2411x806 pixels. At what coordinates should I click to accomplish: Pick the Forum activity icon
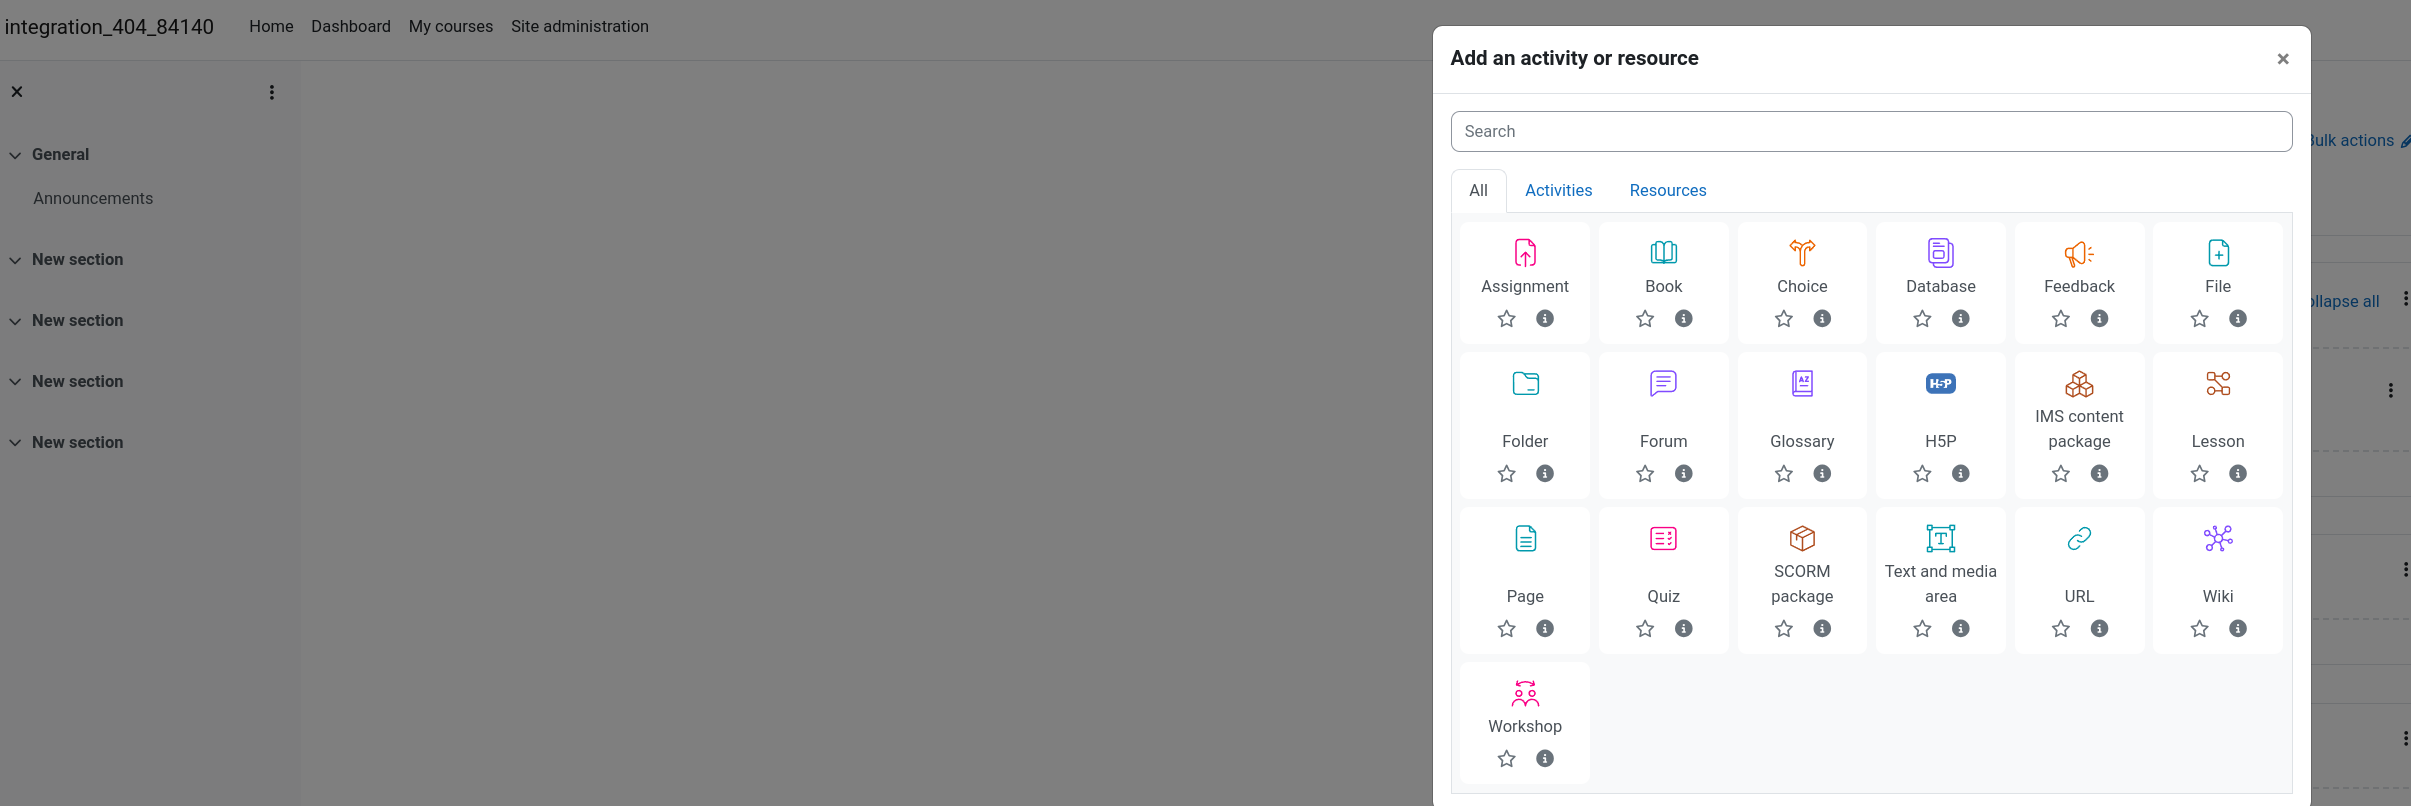pos(1663,384)
